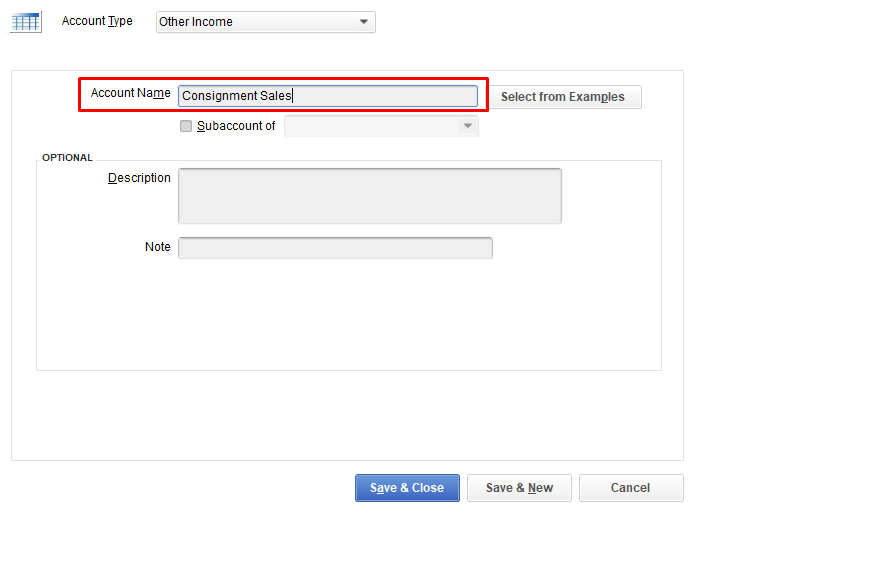Click the Account Name field with Consignment Sales
Screen dimensions: 890x581
pyautogui.click(x=327, y=96)
